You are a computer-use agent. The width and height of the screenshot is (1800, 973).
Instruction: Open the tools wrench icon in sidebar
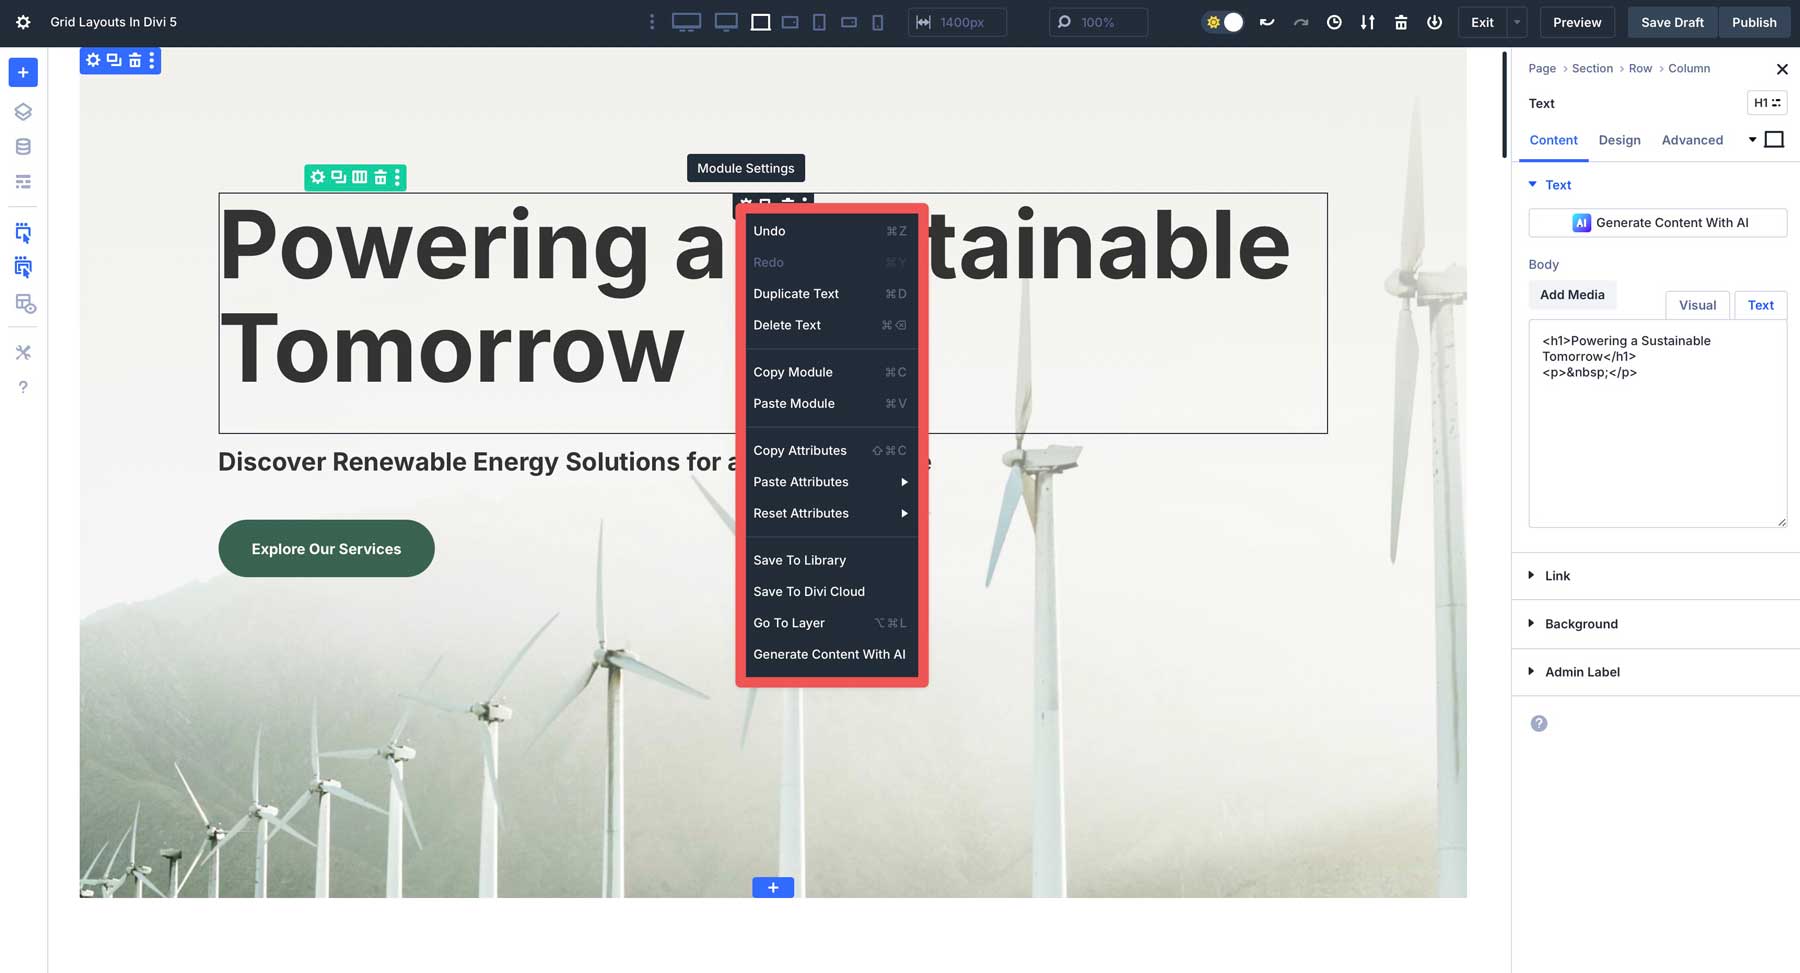click(x=23, y=352)
